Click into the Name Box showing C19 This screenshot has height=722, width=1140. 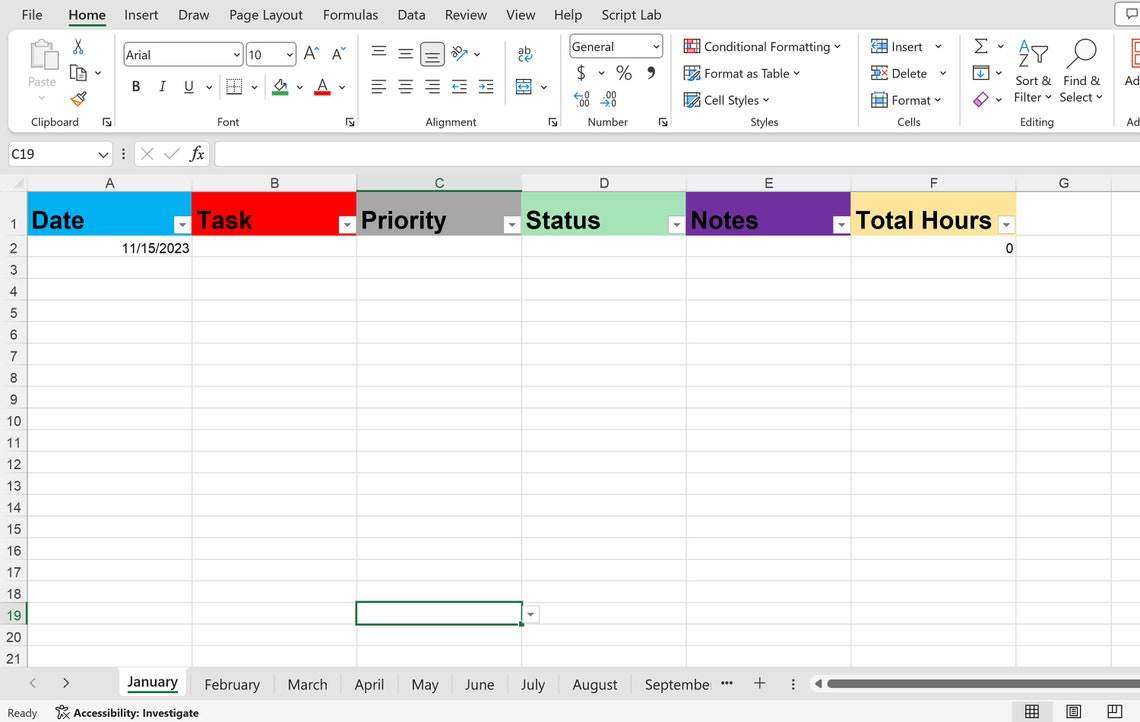(51, 154)
